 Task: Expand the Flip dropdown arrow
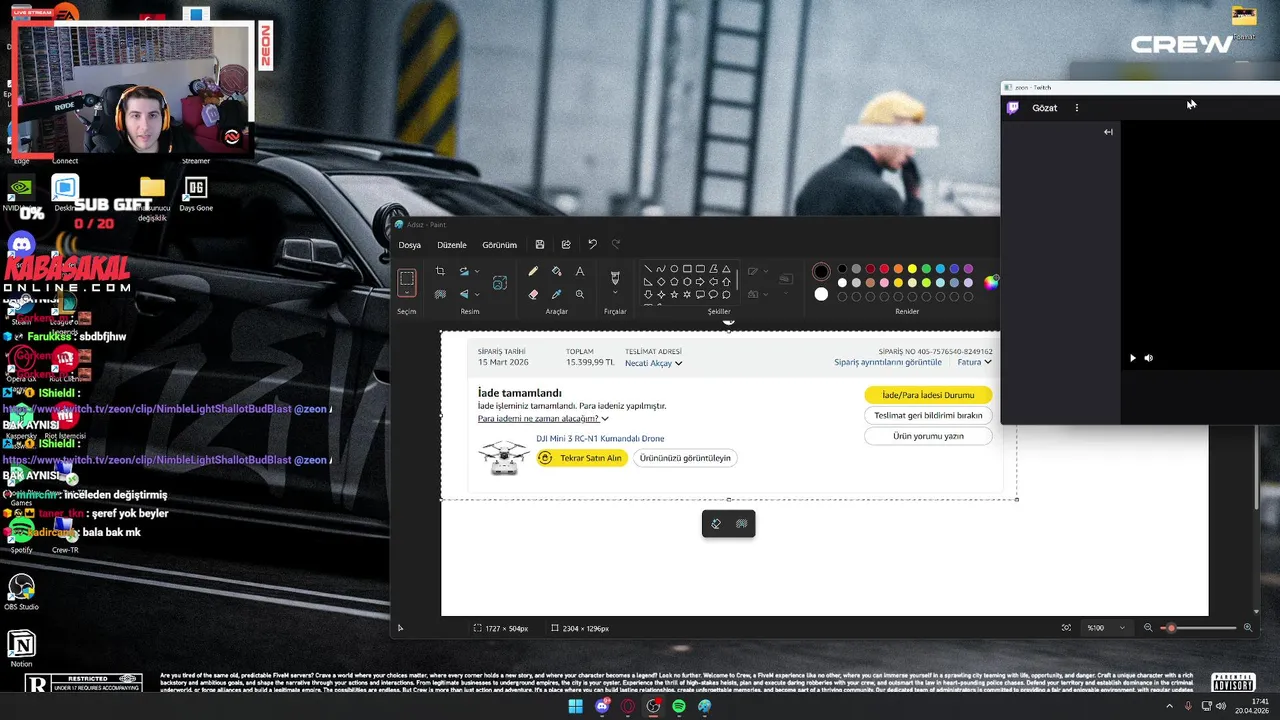pos(477,294)
